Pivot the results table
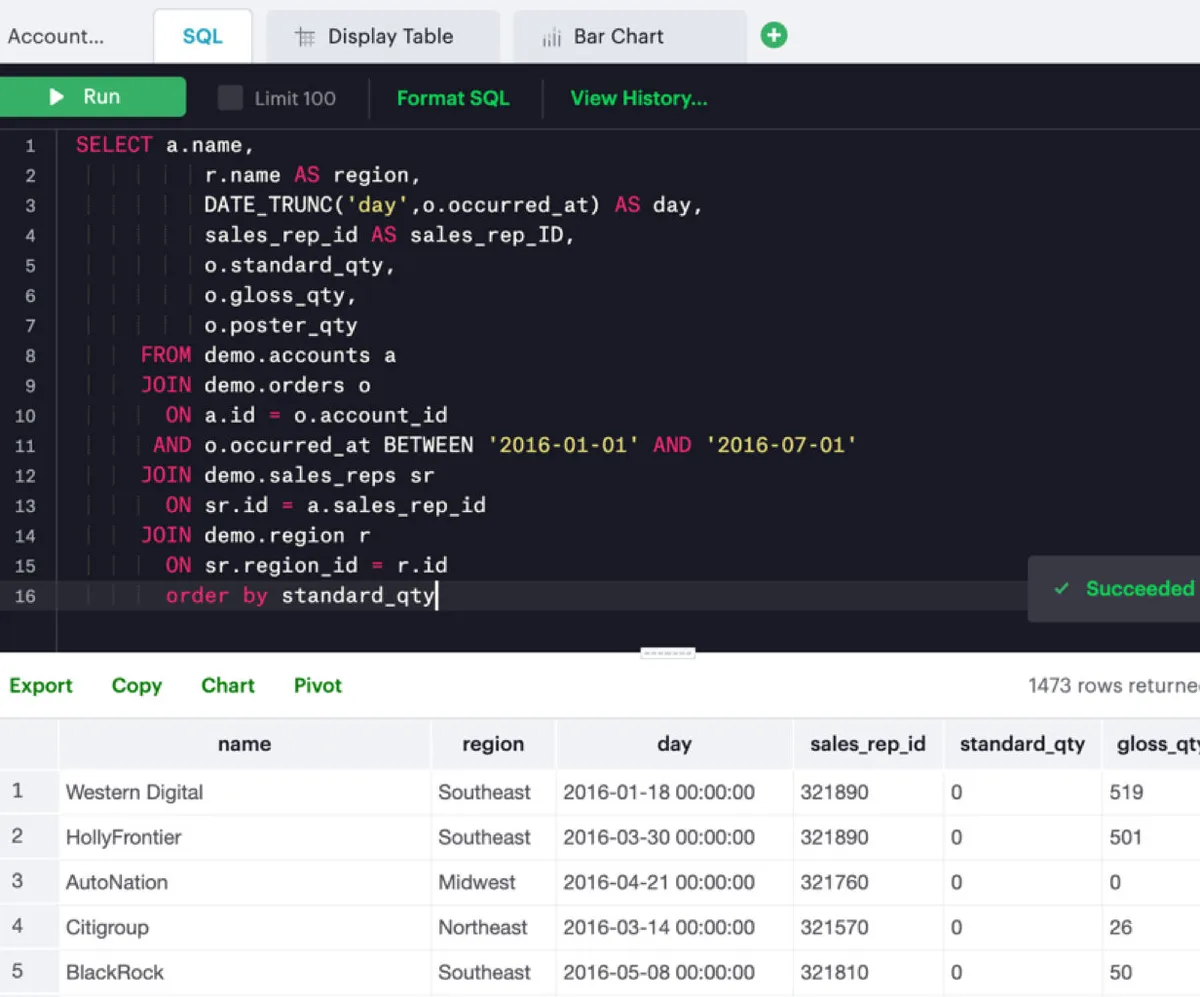This screenshot has height=997, width=1200. click(x=318, y=685)
